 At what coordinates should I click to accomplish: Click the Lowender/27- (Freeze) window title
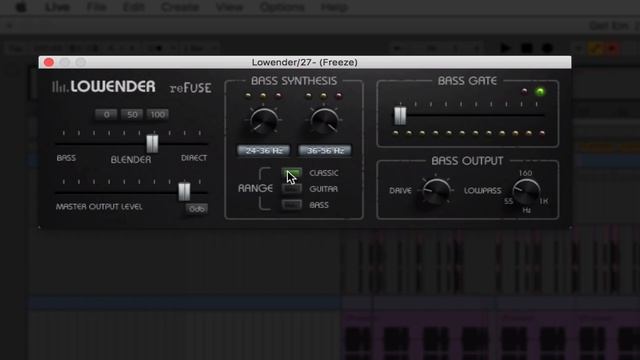pyautogui.click(x=304, y=62)
